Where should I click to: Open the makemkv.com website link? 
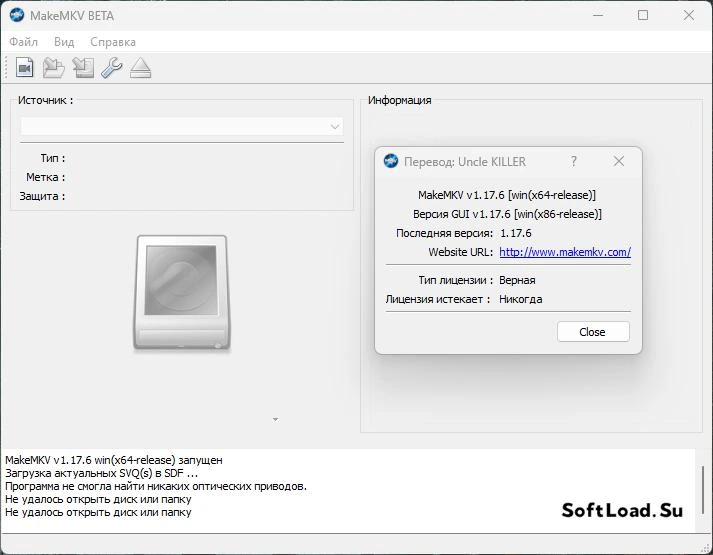coord(565,252)
